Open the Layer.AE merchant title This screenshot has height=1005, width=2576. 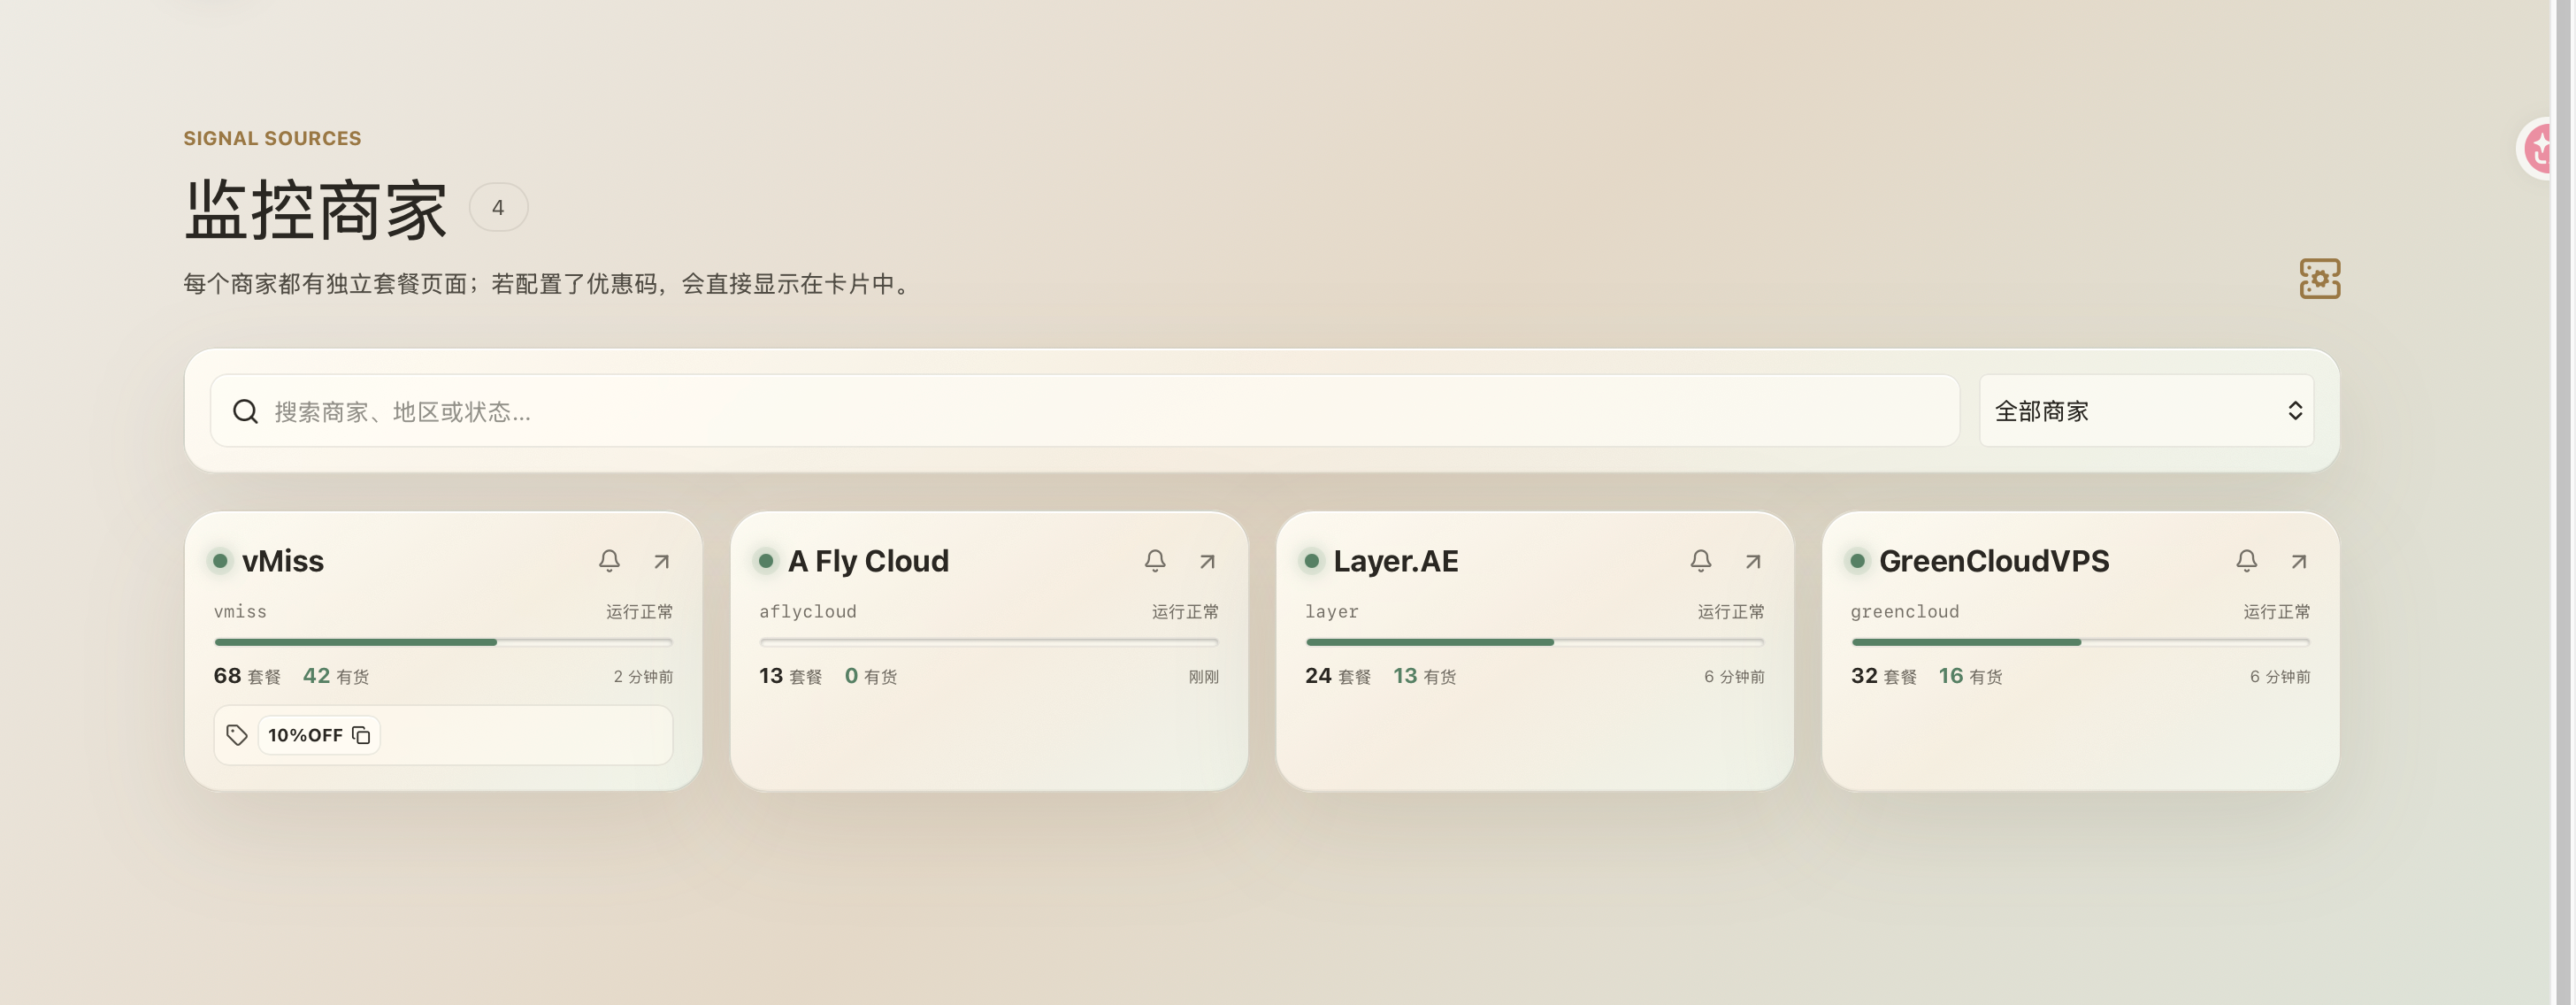(1396, 561)
